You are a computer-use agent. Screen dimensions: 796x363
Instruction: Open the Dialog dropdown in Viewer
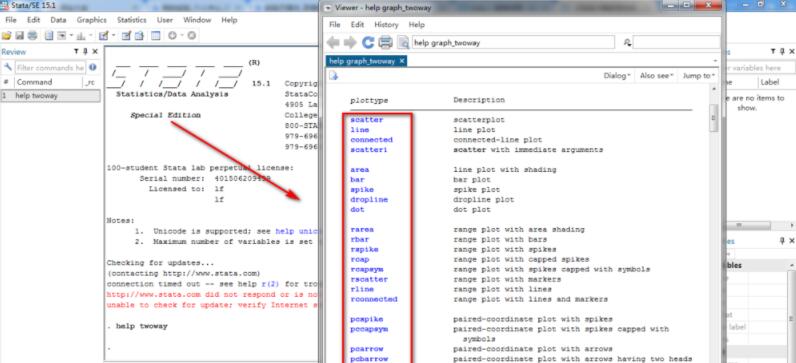pyautogui.click(x=617, y=76)
